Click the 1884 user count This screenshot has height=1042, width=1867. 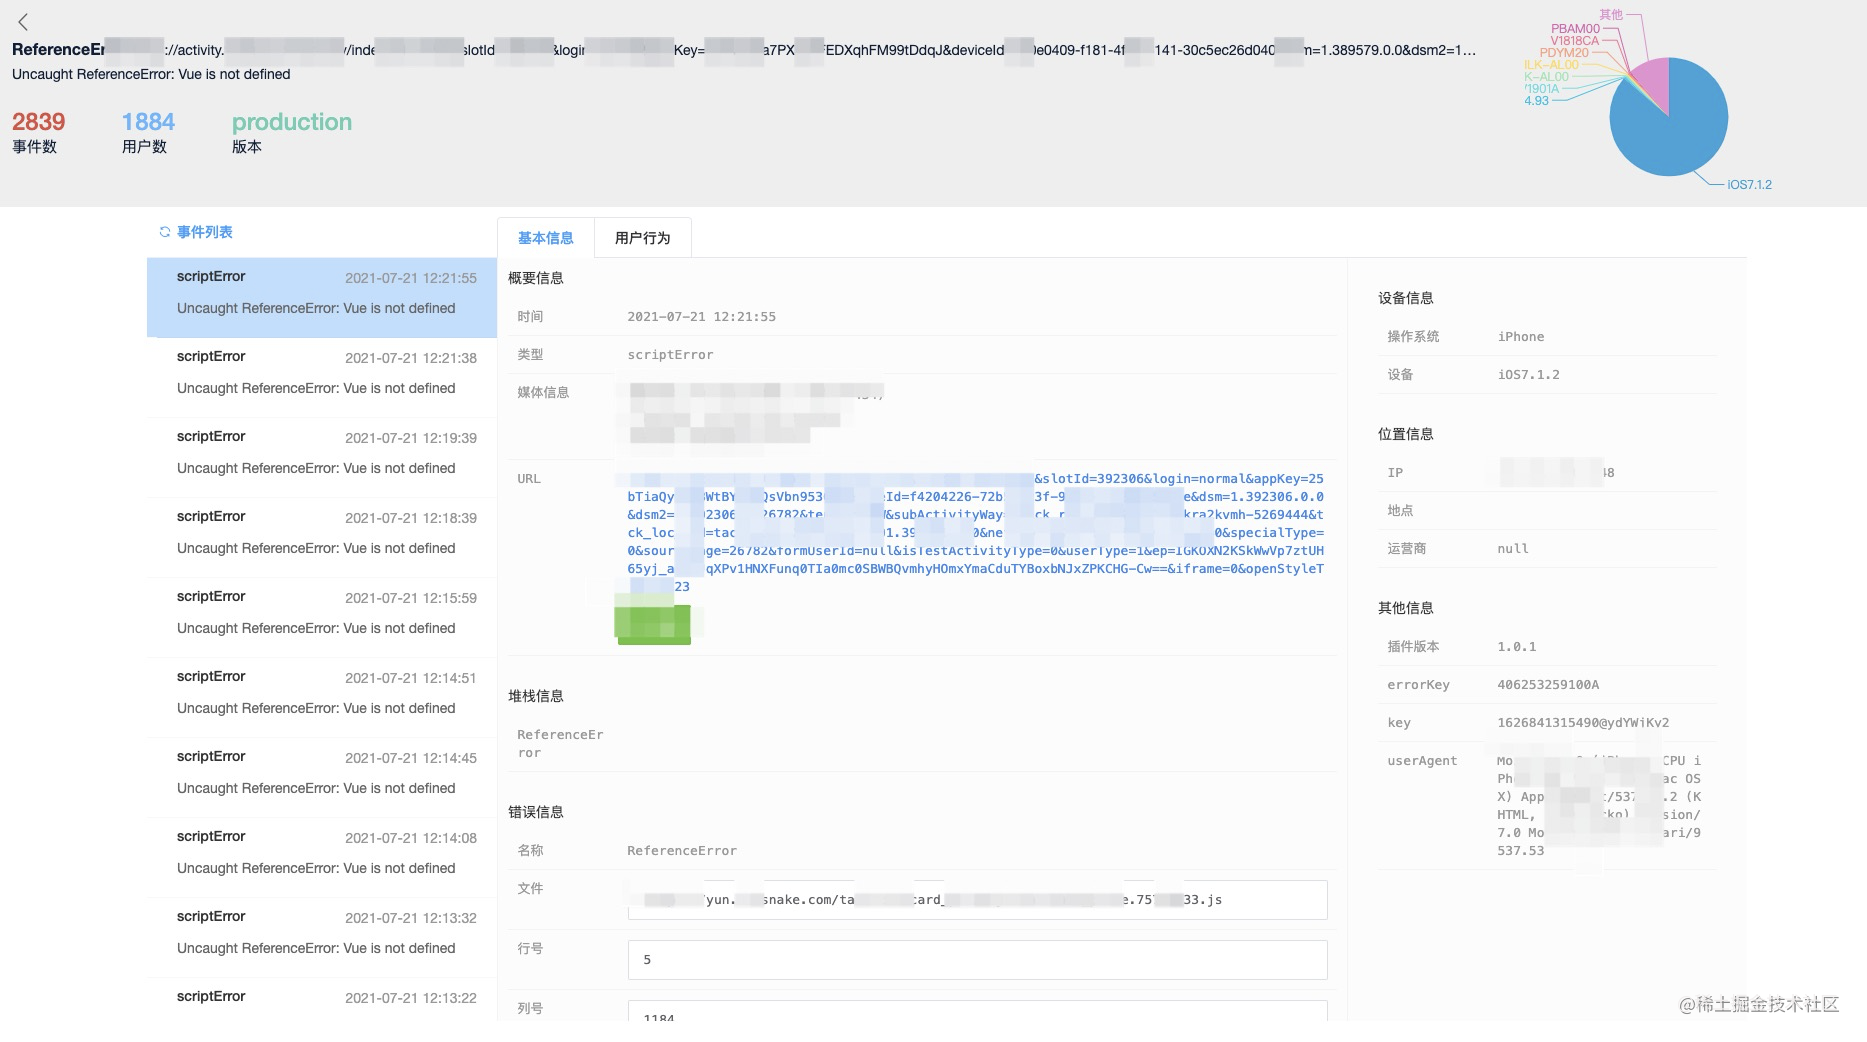(148, 122)
